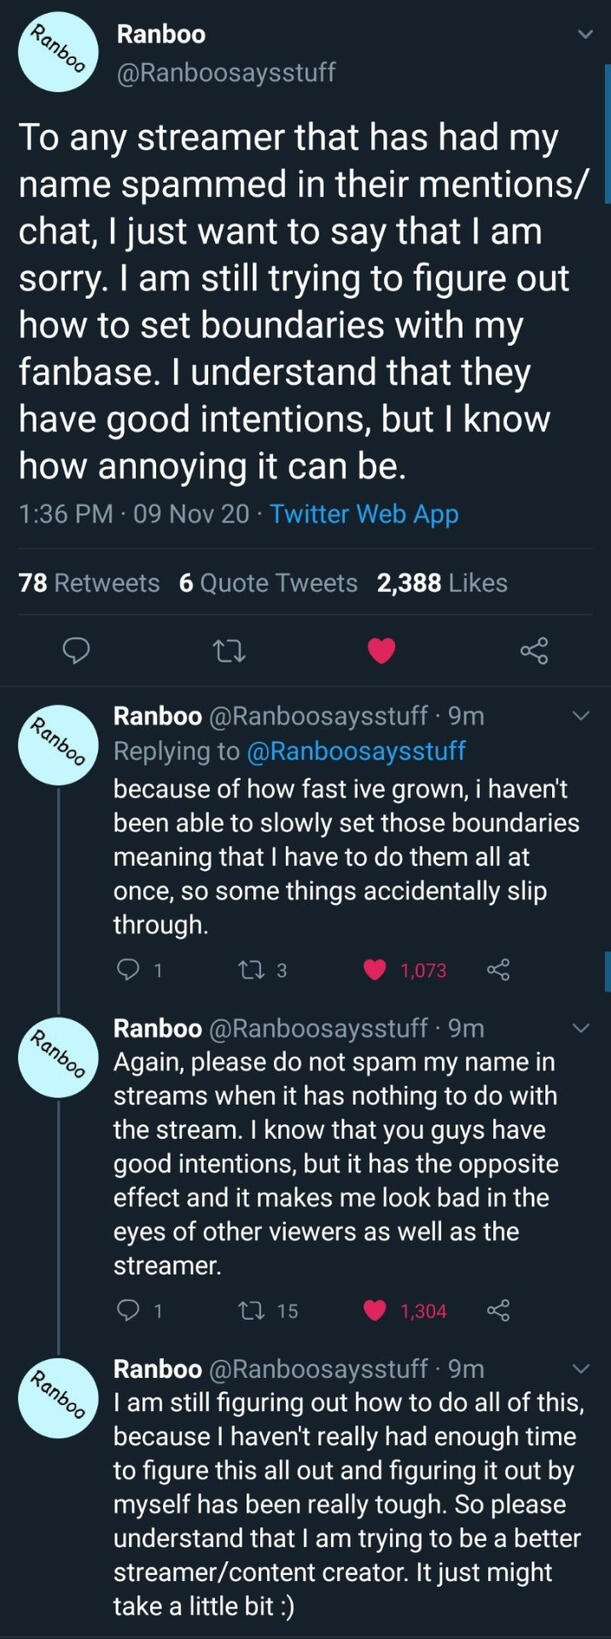The height and width of the screenshot is (1639, 611).
Task: View the 6 Quote Tweets list
Action: coord(268,583)
